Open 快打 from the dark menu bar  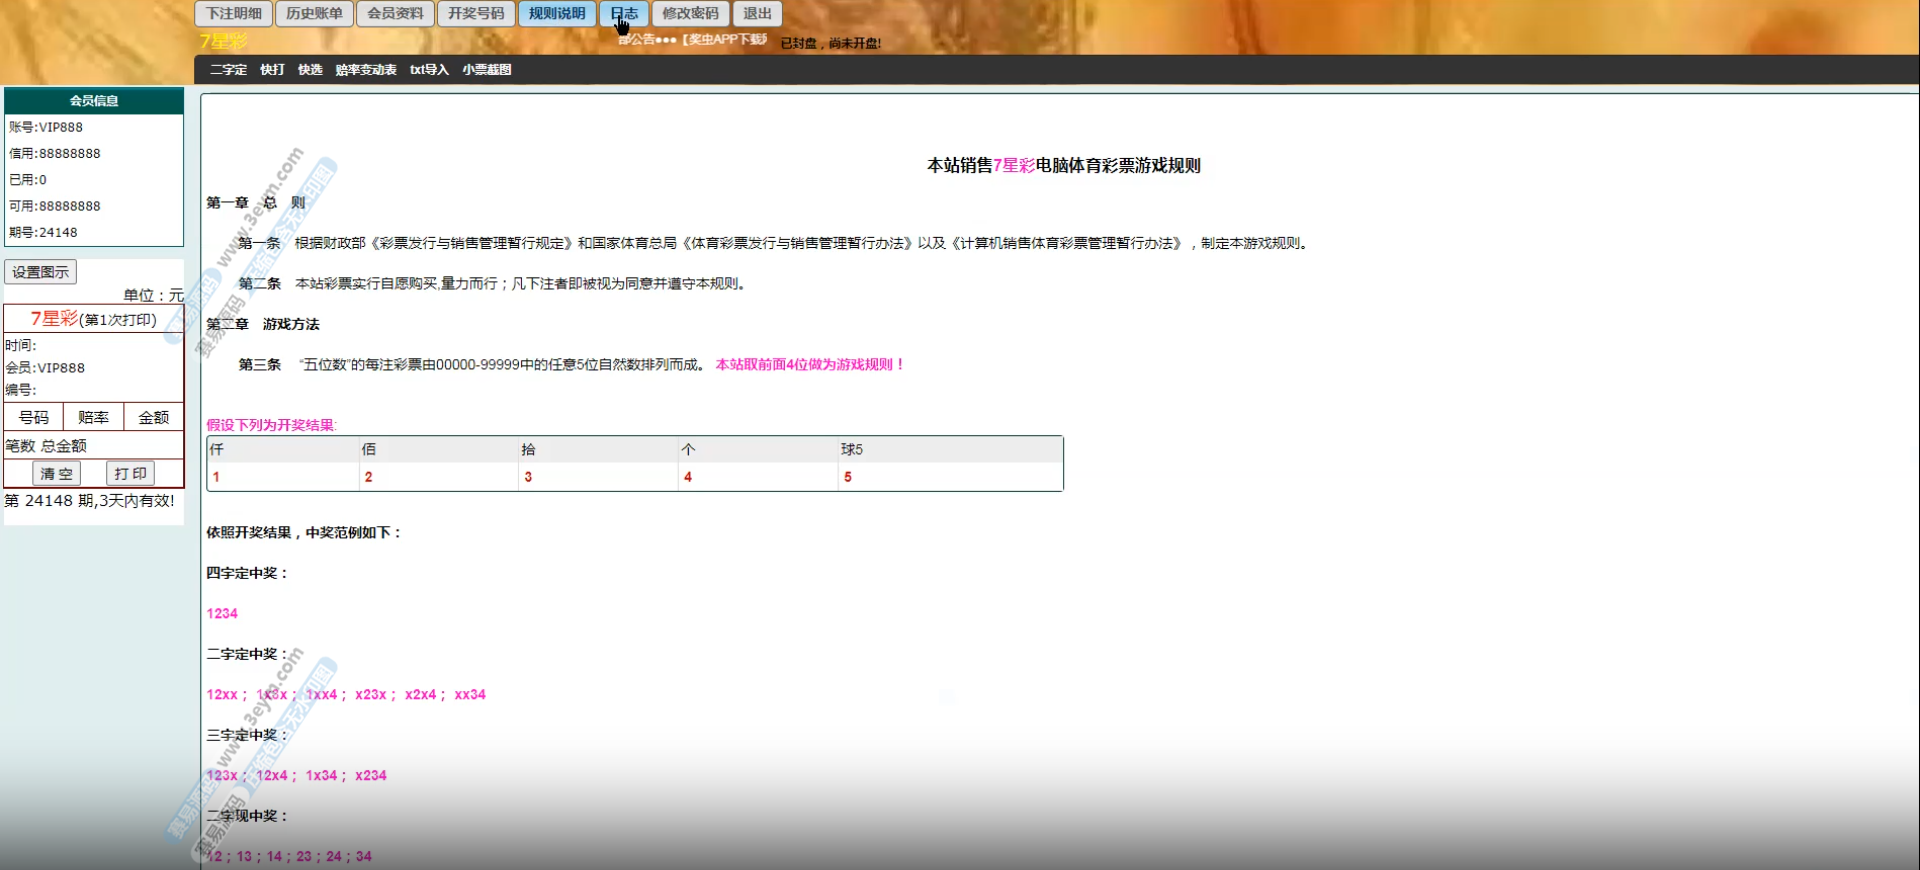coord(272,70)
